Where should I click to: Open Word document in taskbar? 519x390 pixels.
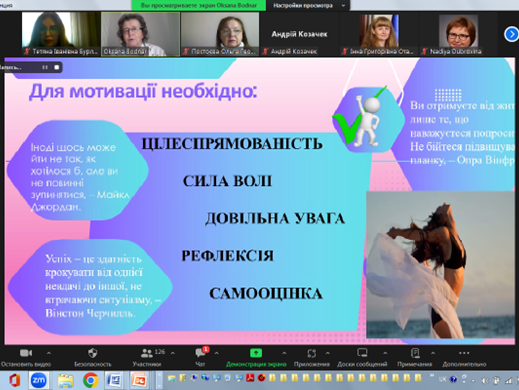pos(114,380)
